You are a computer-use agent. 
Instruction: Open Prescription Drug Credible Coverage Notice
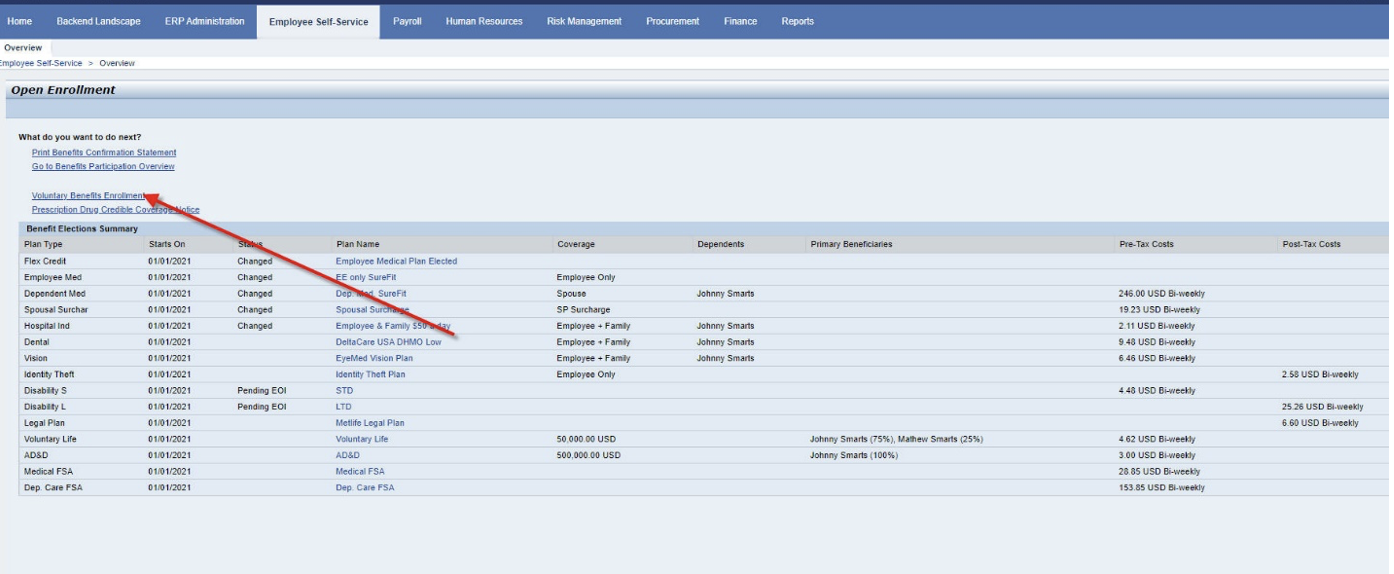(115, 209)
